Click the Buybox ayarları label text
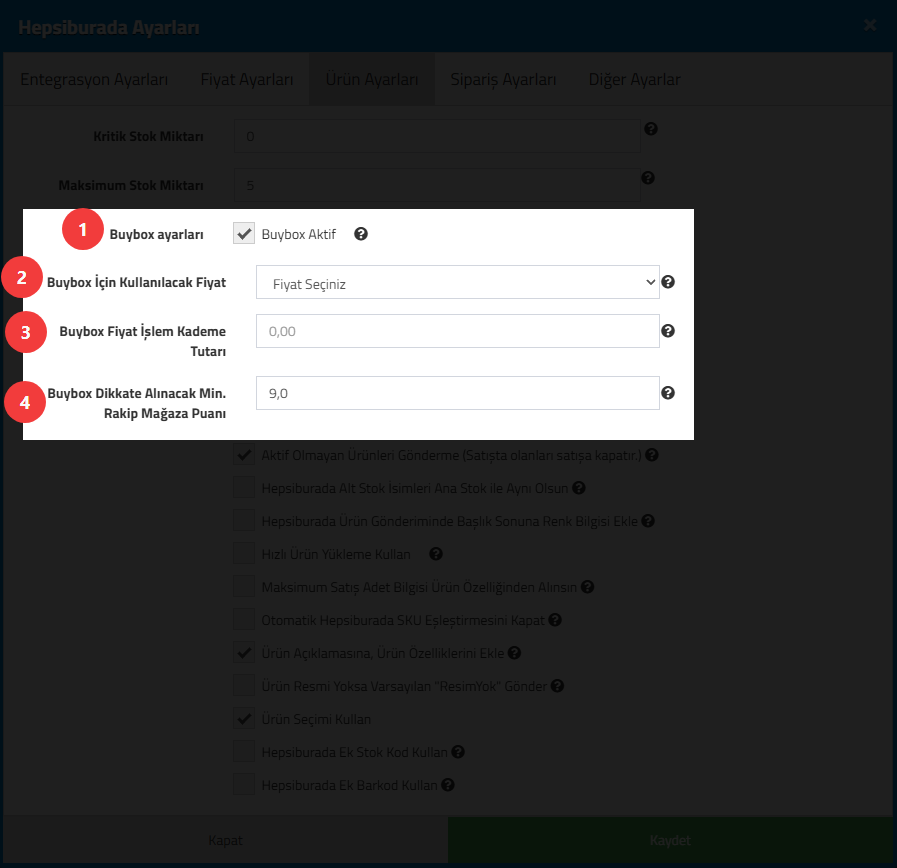The image size is (897, 868). pos(156,235)
